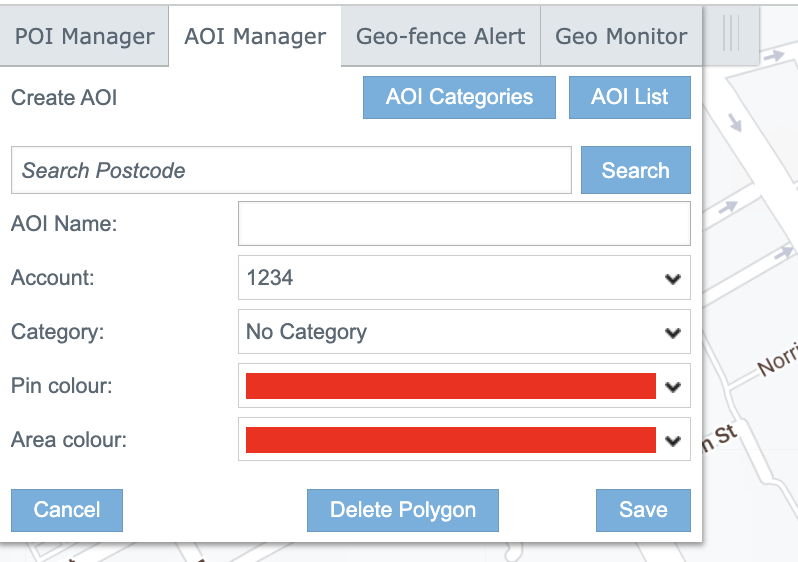This screenshot has width=798, height=562.
Task: Click the Delete Polygon button
Action: click(402, 510)
